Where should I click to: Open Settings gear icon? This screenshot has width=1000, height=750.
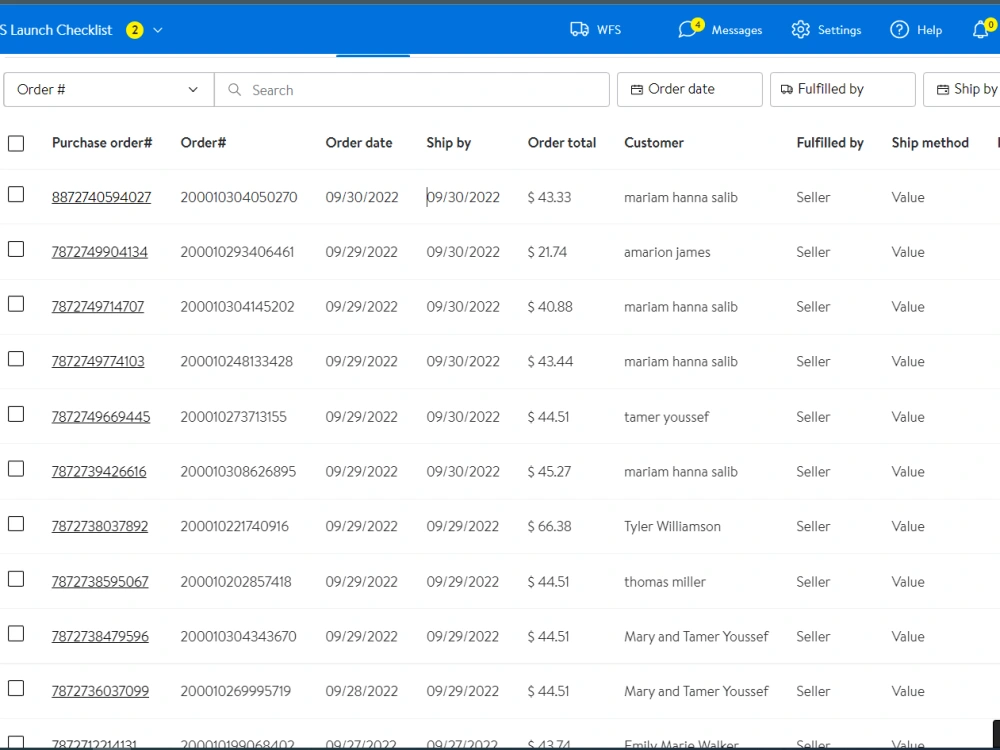[x=800, y=29]
